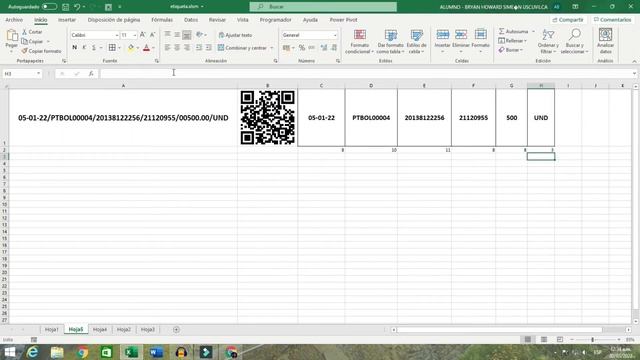This screenshot has height=360, width=640.
Task: Click the insert function fx icon
Action: 91,73
